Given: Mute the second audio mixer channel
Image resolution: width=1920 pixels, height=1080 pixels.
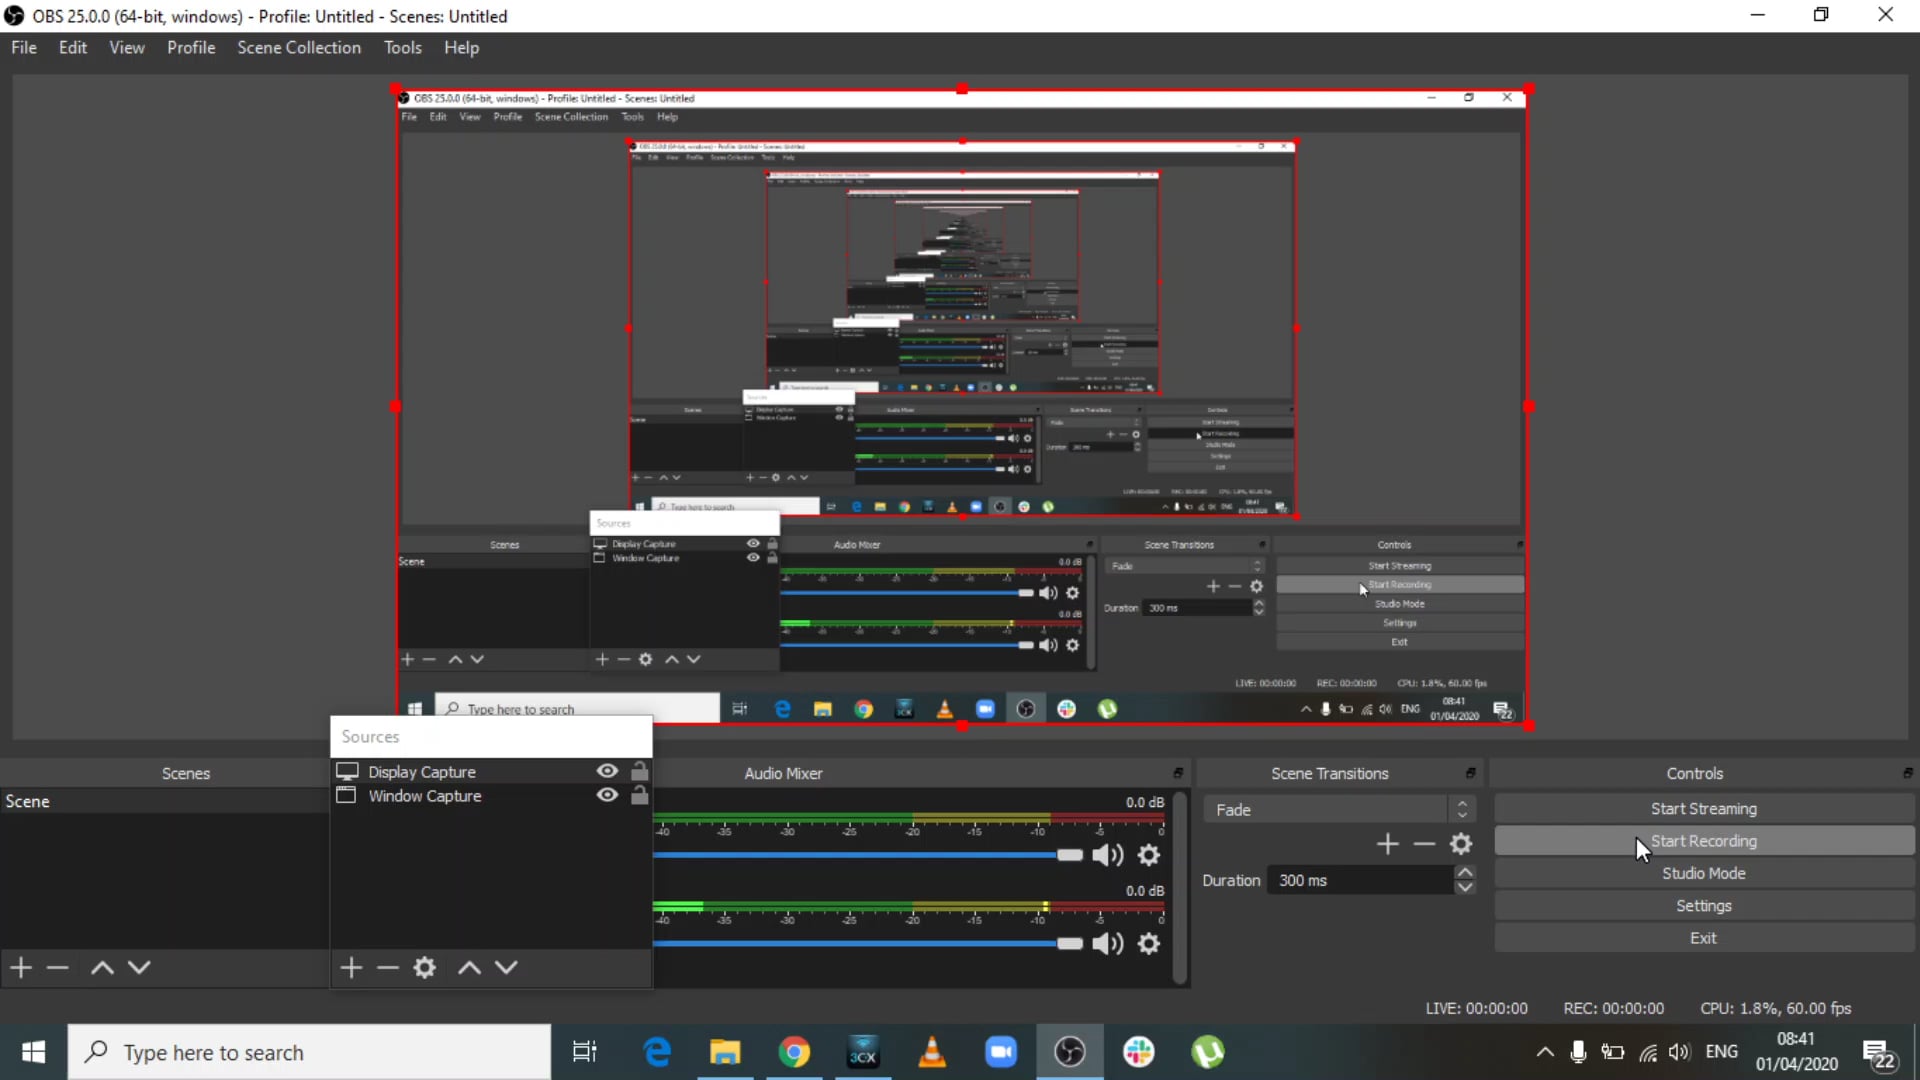Looking at the screenshot, I should [1108, 943].
